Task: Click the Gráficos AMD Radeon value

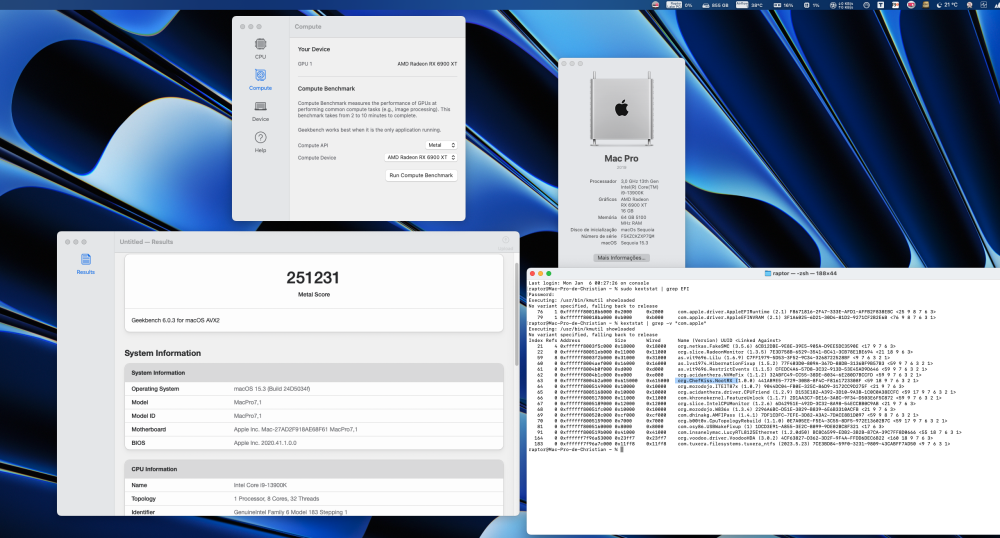Action: pos(635,205)
